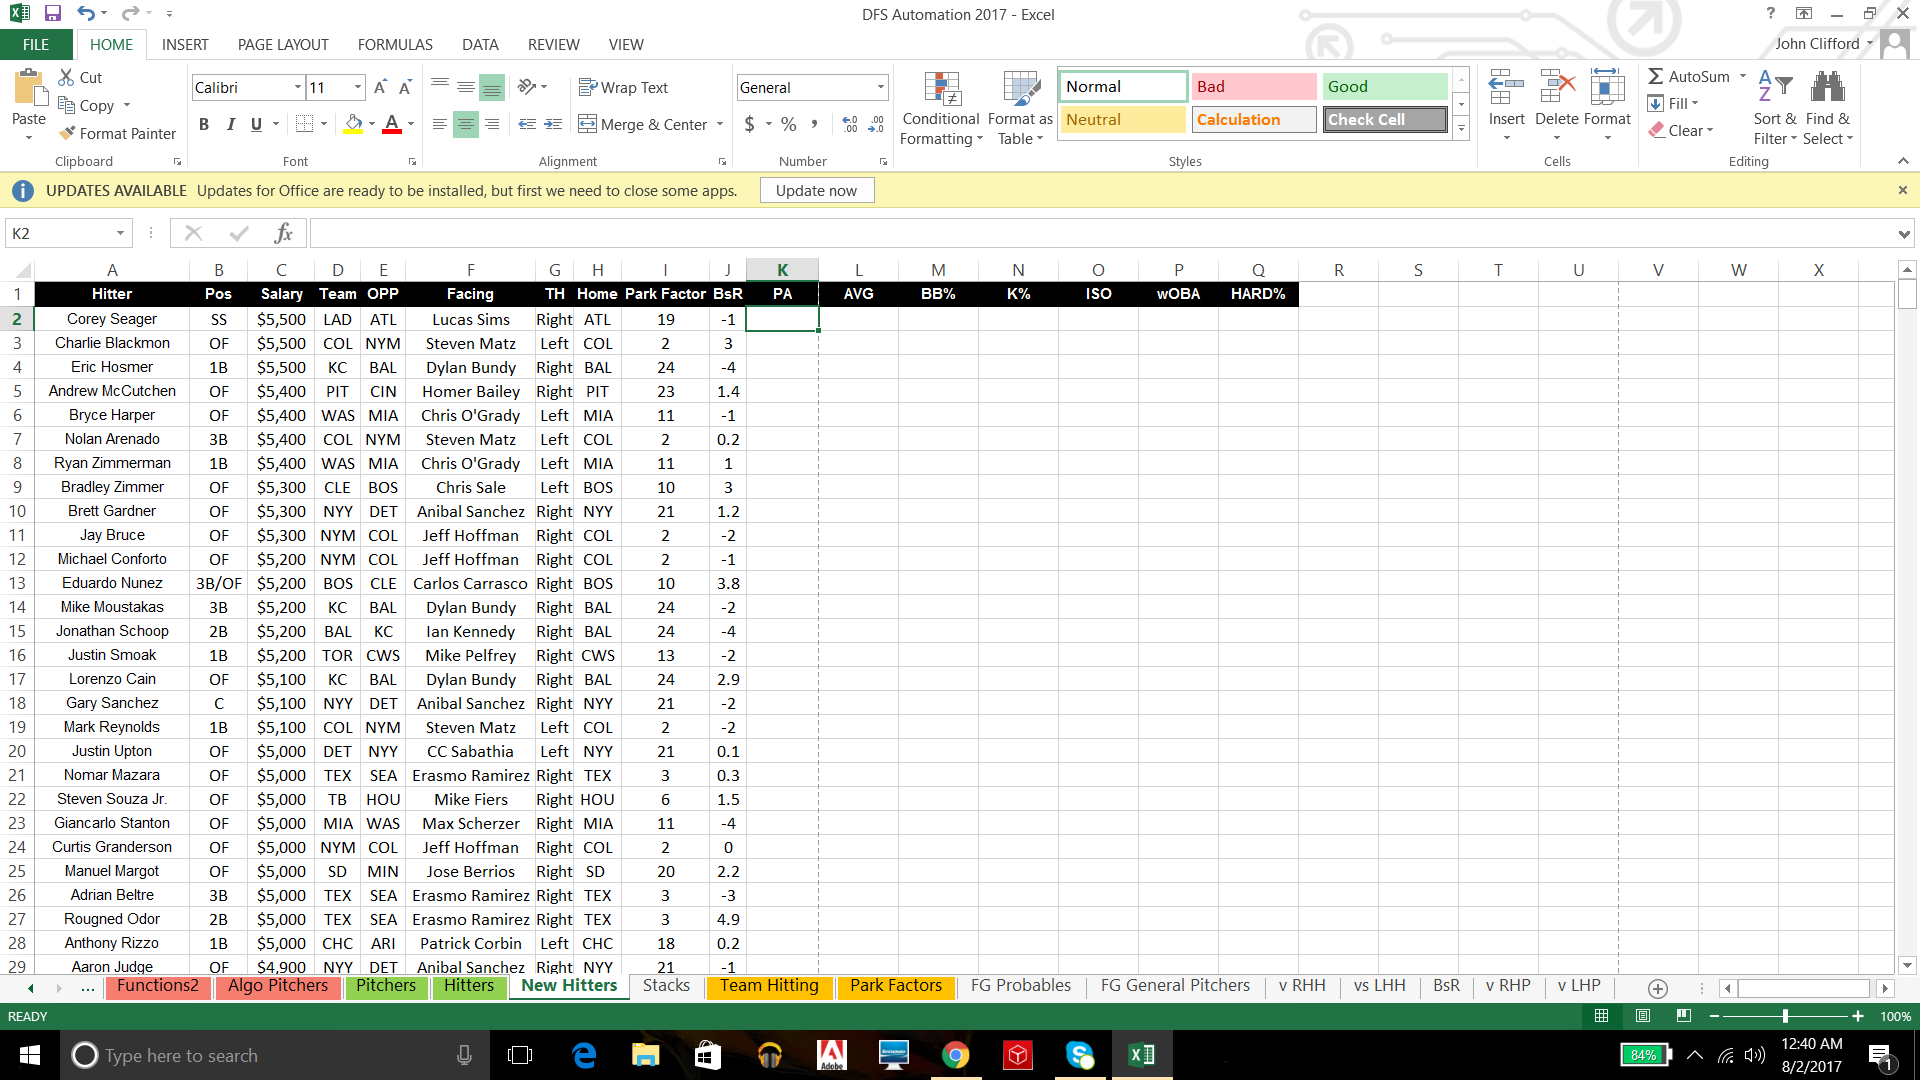The image size is (1920, 1080).
Task: Click the Undo arrow icon
Action: [x=86, y=14]
